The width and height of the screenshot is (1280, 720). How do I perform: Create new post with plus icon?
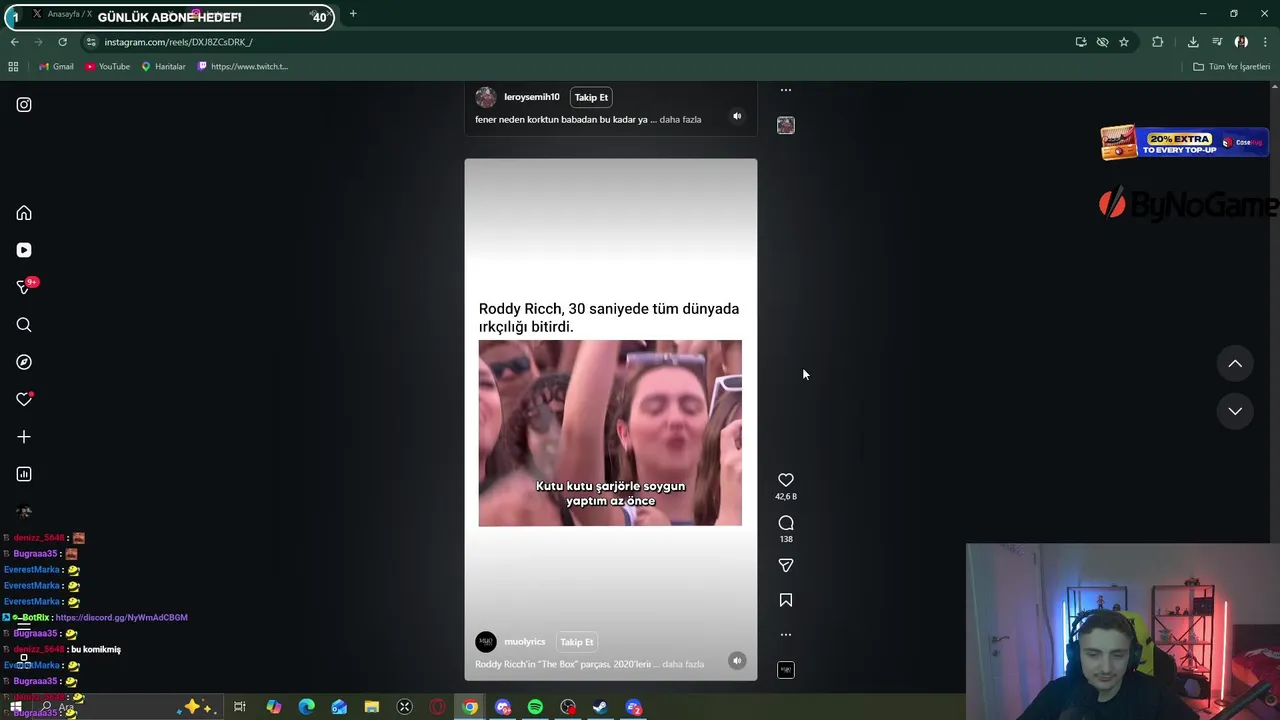(24, 437)
